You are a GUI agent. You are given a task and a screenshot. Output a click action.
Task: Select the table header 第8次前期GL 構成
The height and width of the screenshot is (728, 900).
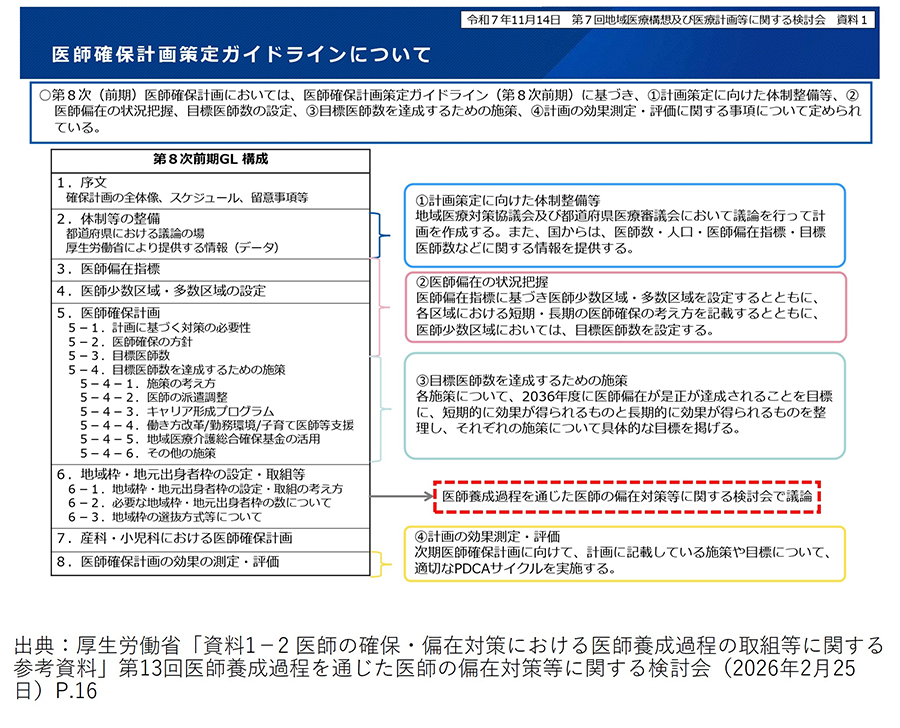click(210, 161)
